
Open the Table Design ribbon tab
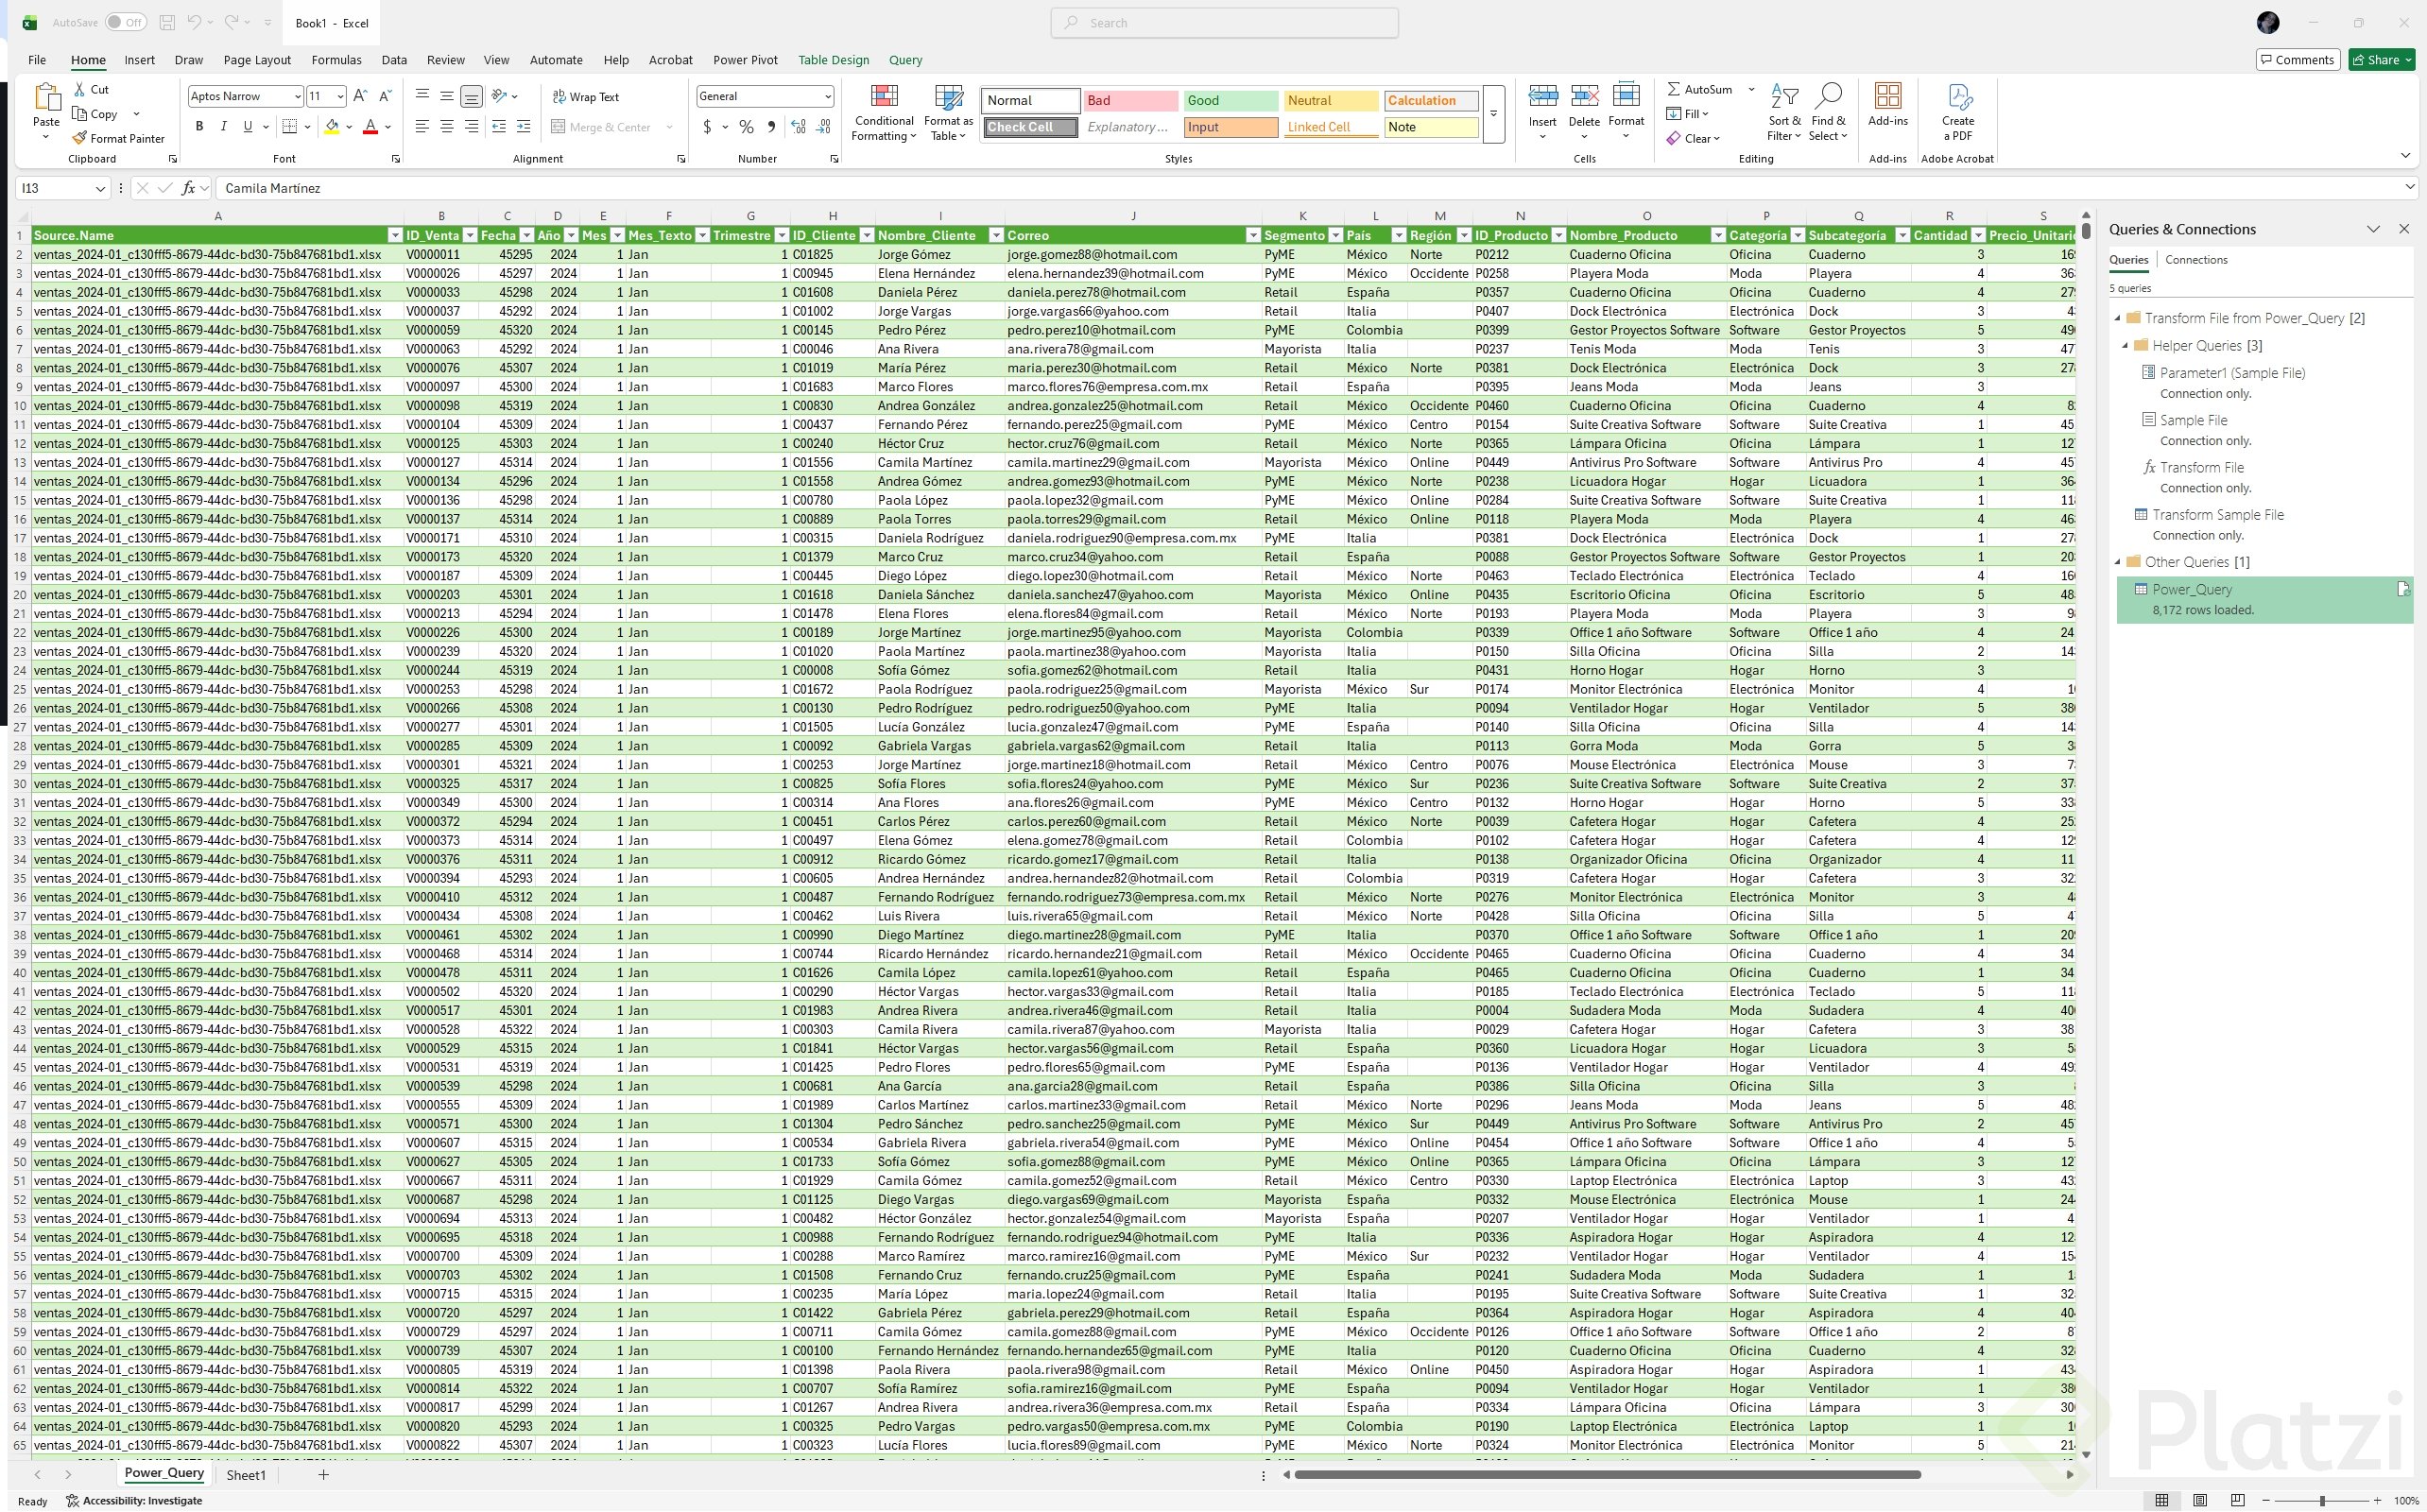832,60
